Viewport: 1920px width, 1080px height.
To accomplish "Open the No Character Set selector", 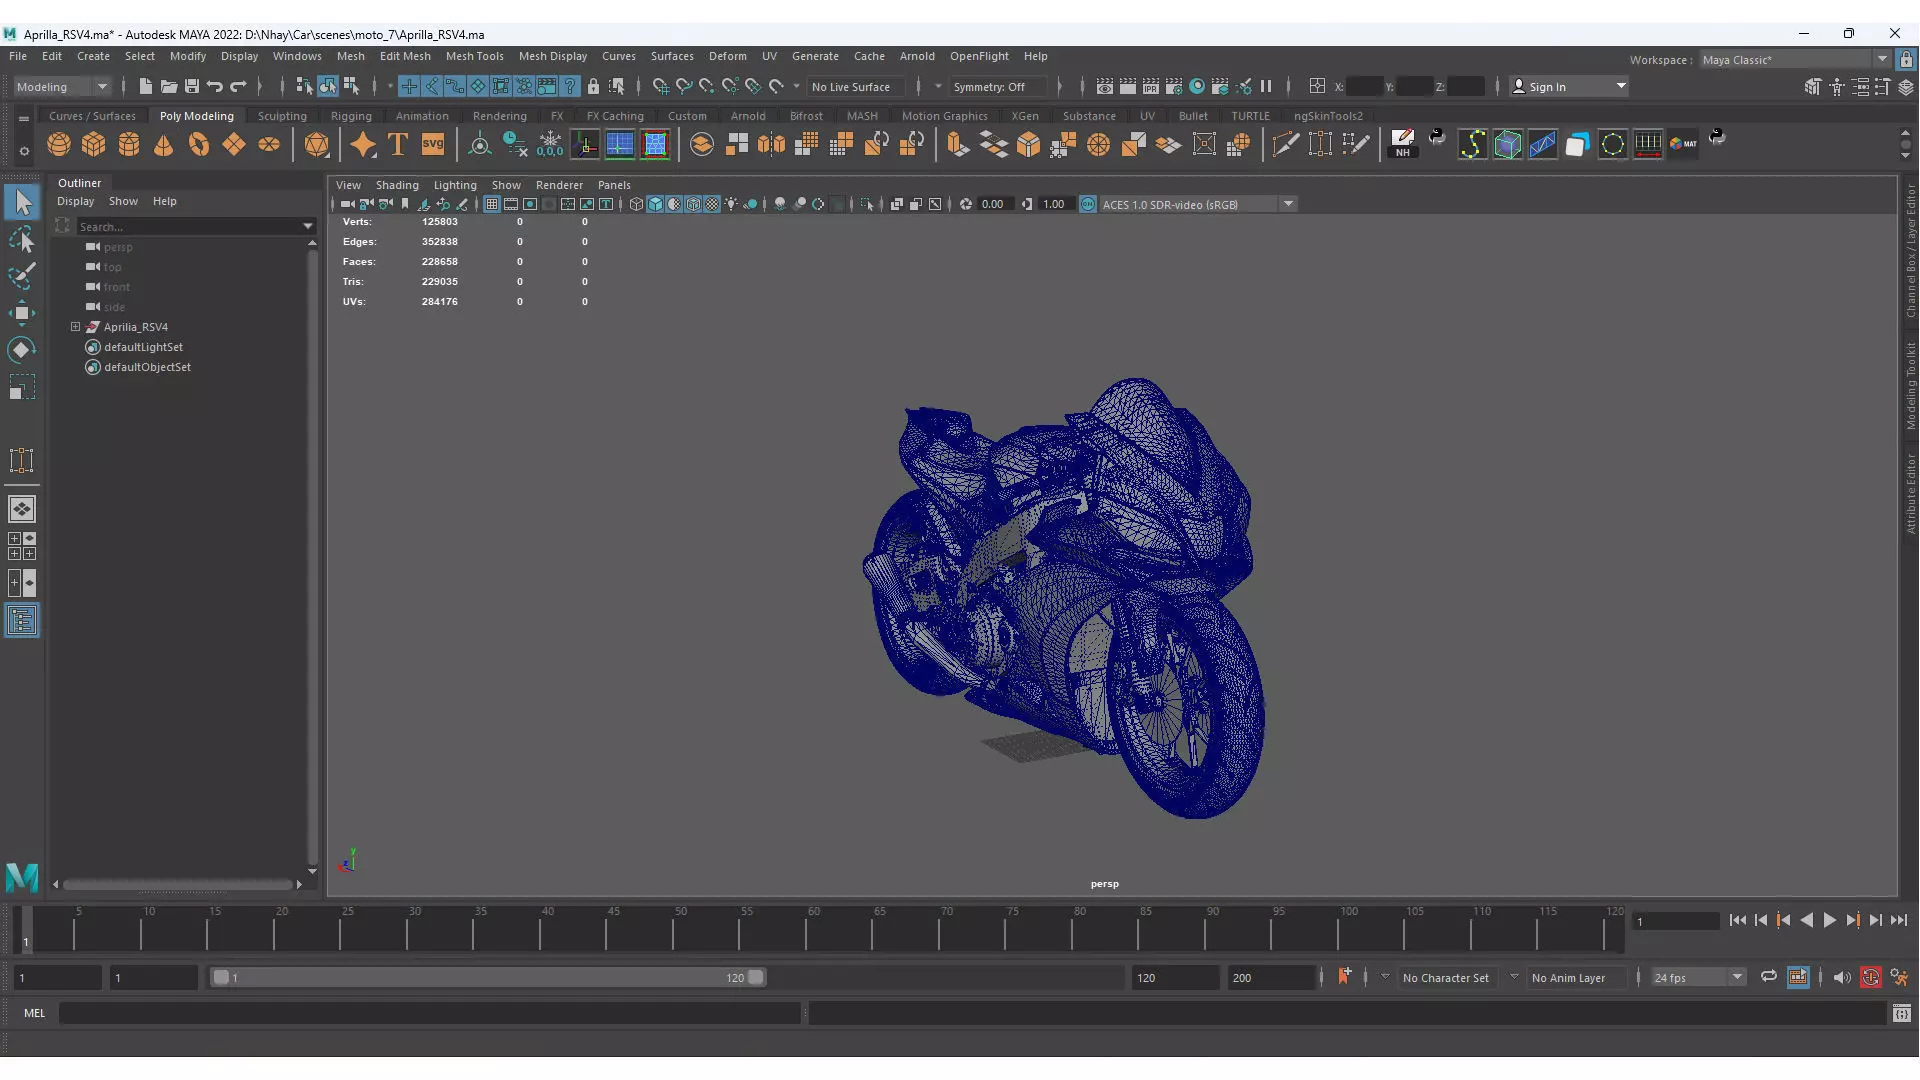I will [x=1445, y=978].
